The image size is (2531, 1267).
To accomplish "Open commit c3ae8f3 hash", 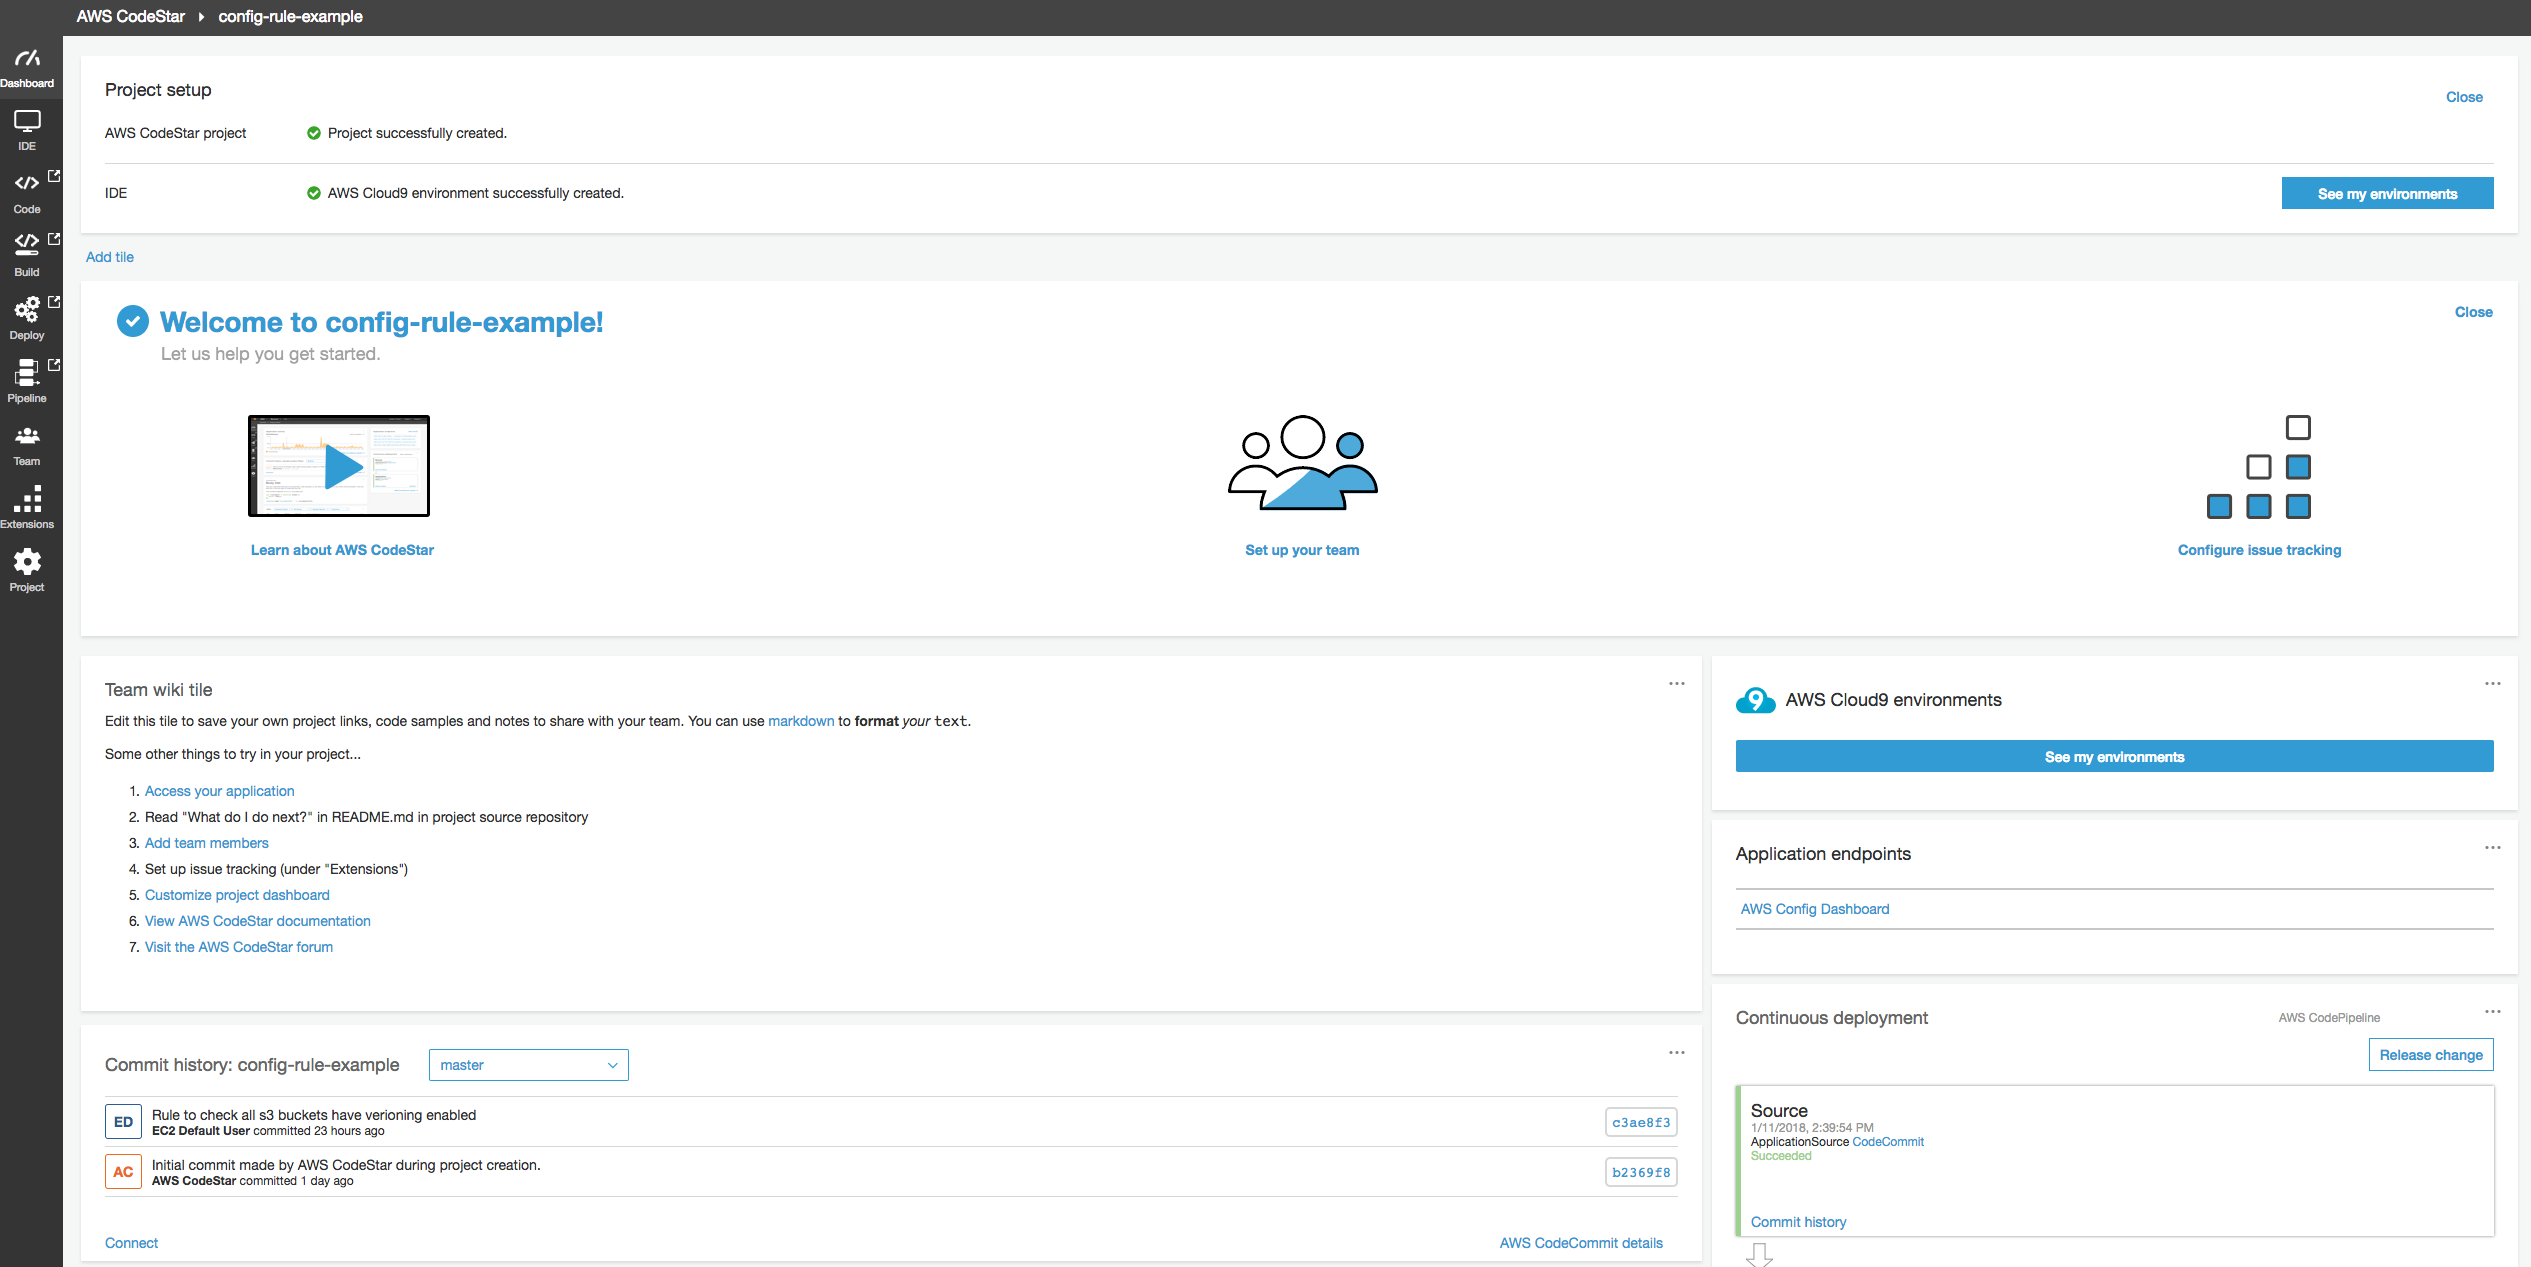I will click(x=1640, y=1122).
